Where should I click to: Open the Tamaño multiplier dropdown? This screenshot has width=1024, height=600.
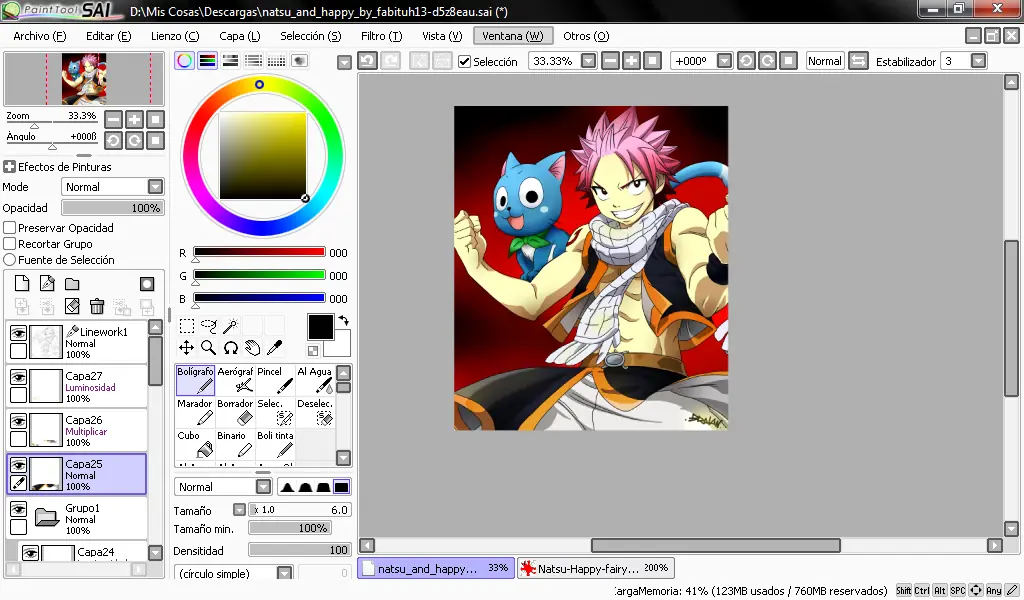point(239,510)
